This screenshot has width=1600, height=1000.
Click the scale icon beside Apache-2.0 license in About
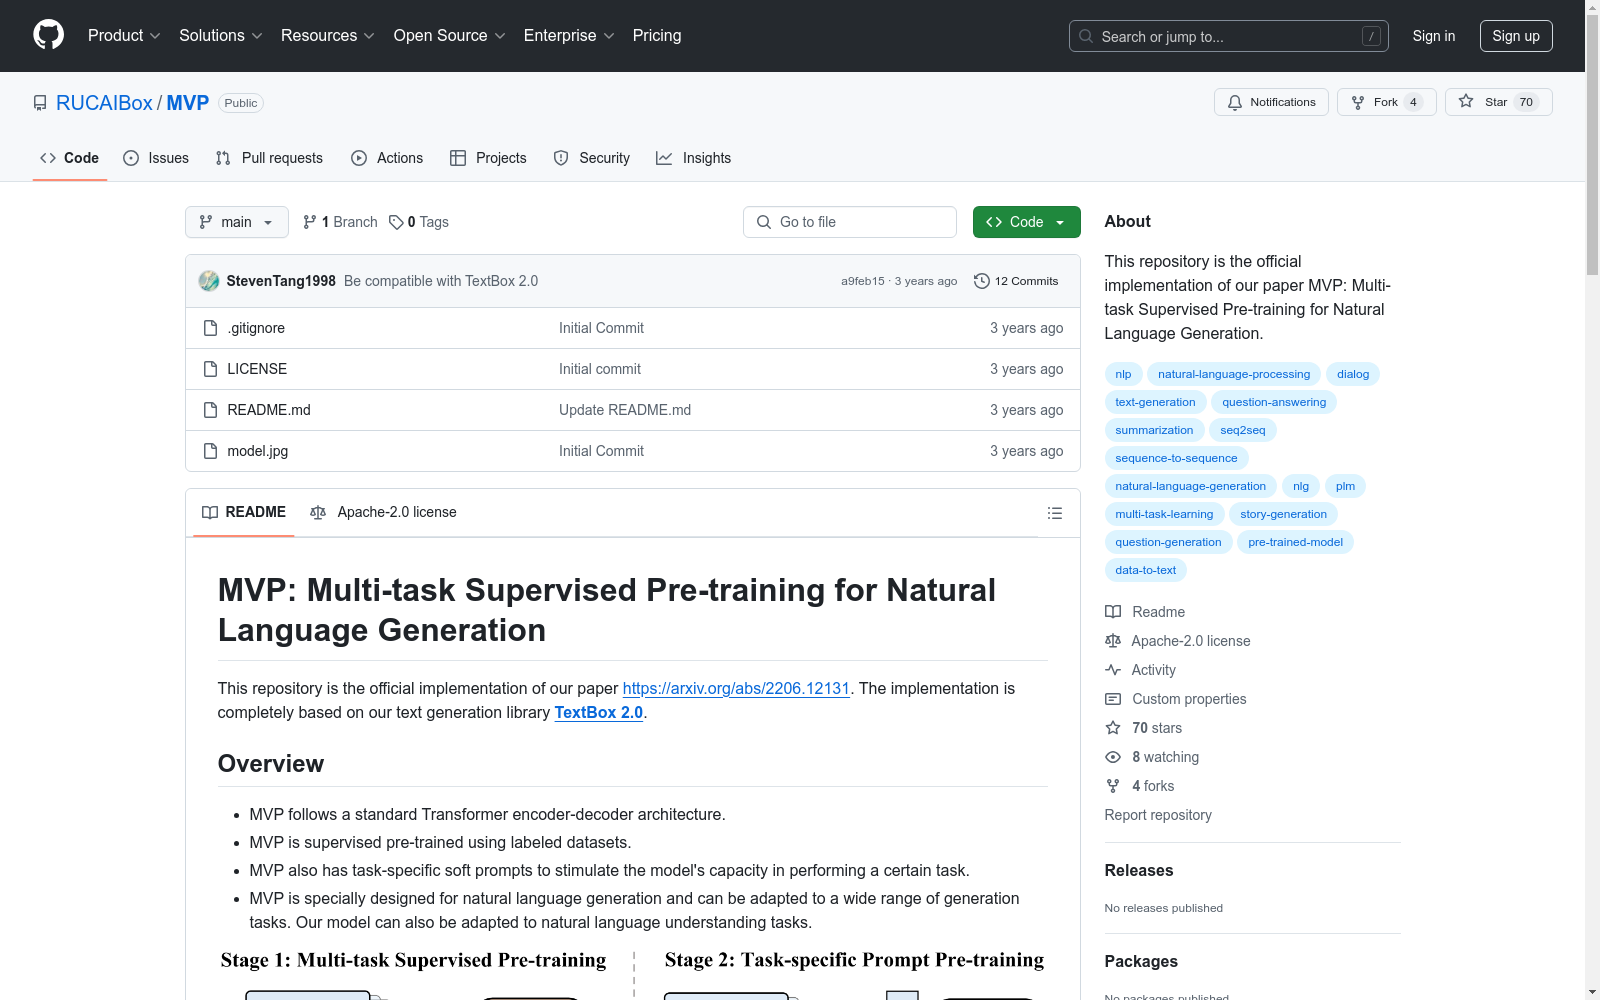click(x=1113, y=641)
